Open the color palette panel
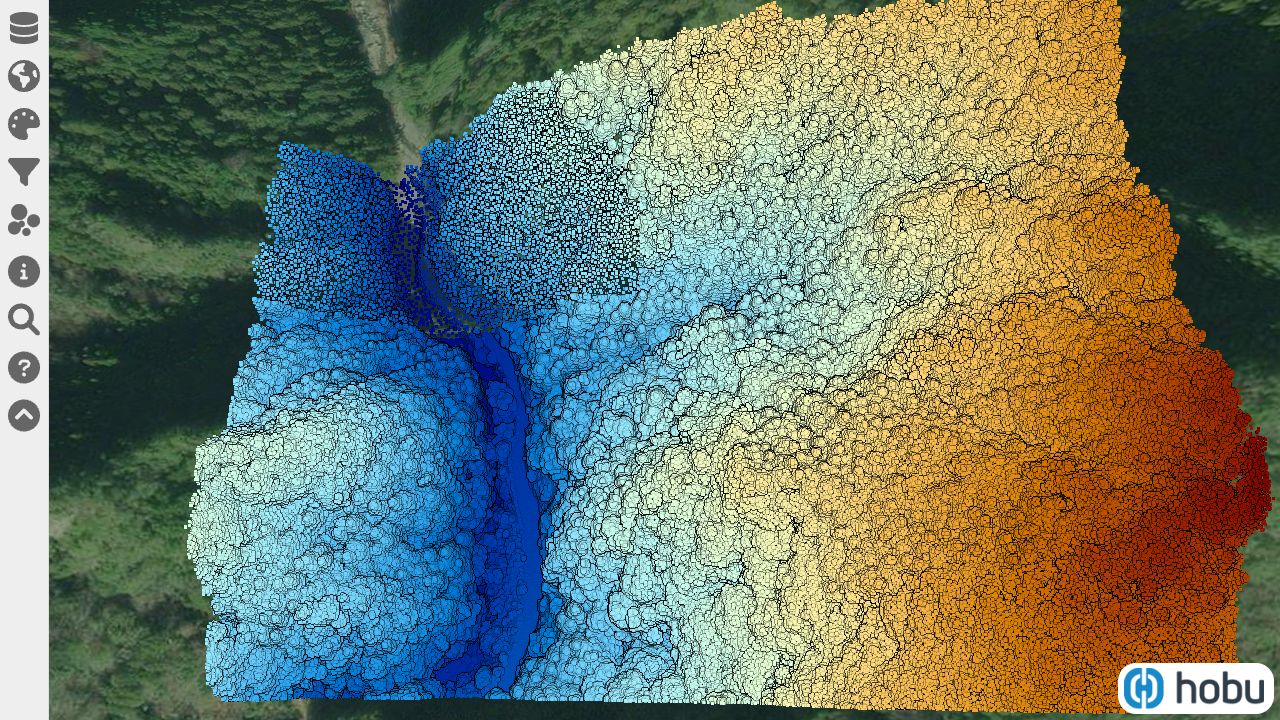 point(24,124)
